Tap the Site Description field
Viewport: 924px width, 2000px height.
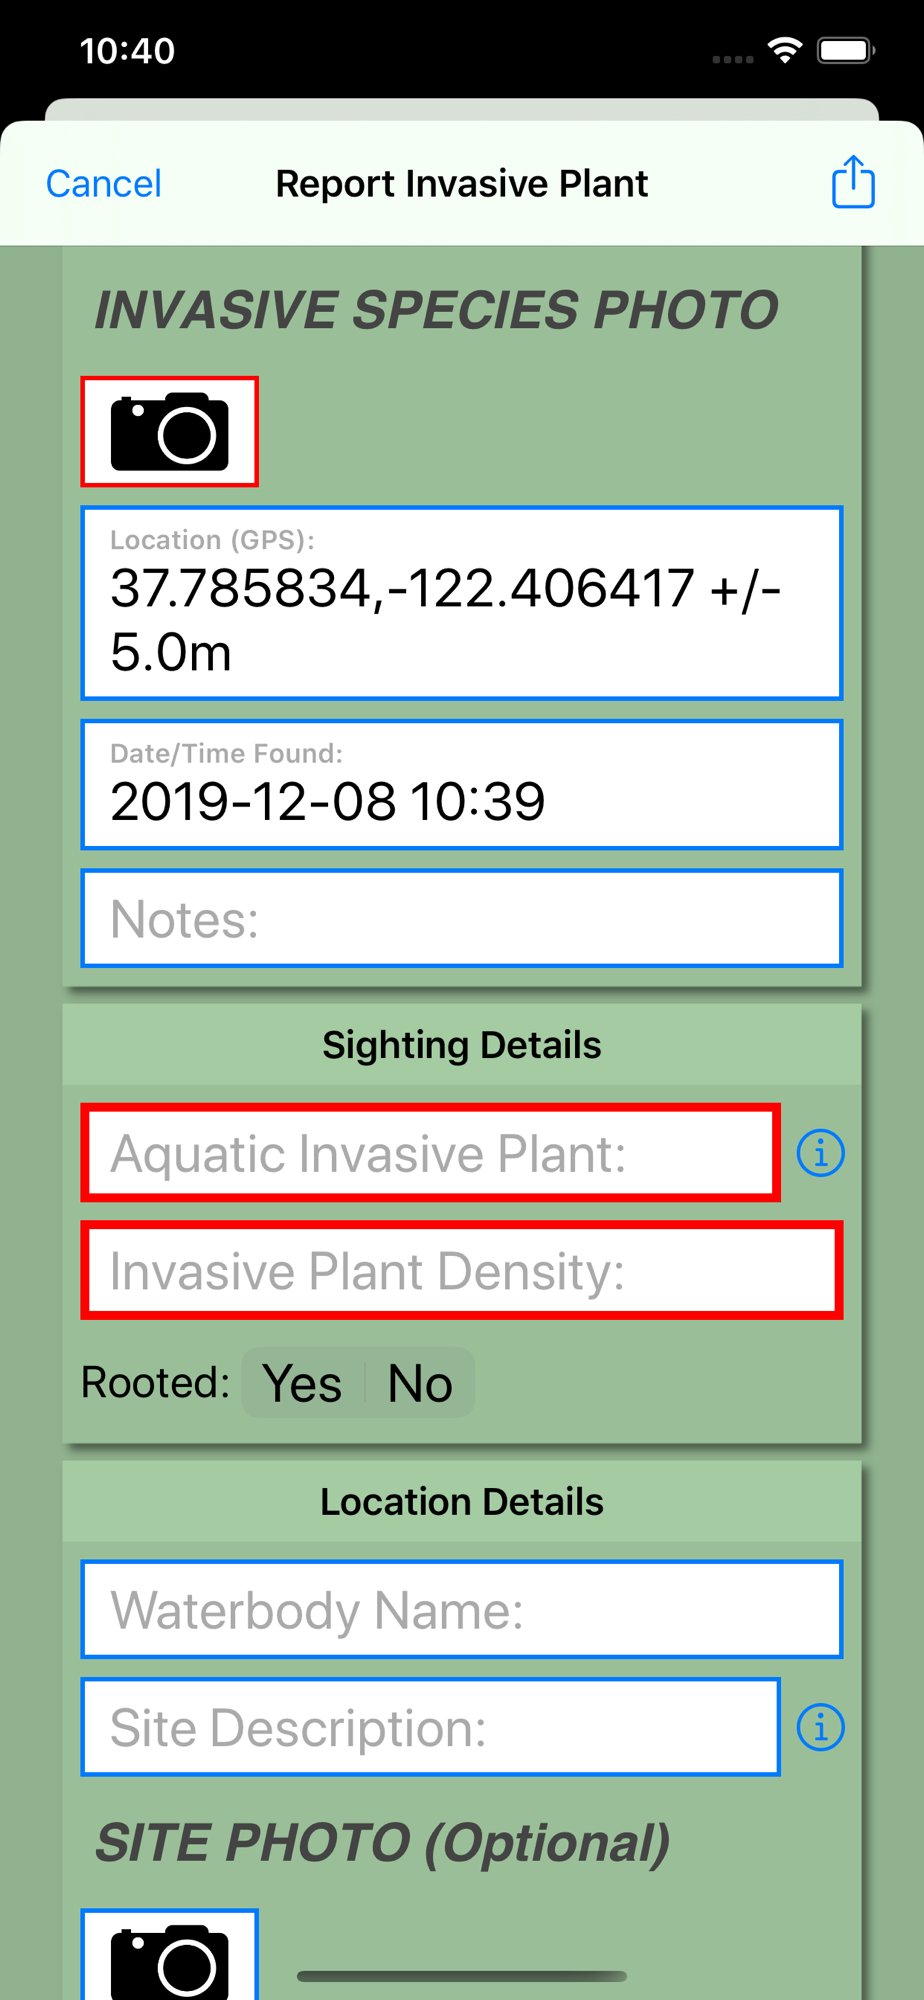point(430,1727)
